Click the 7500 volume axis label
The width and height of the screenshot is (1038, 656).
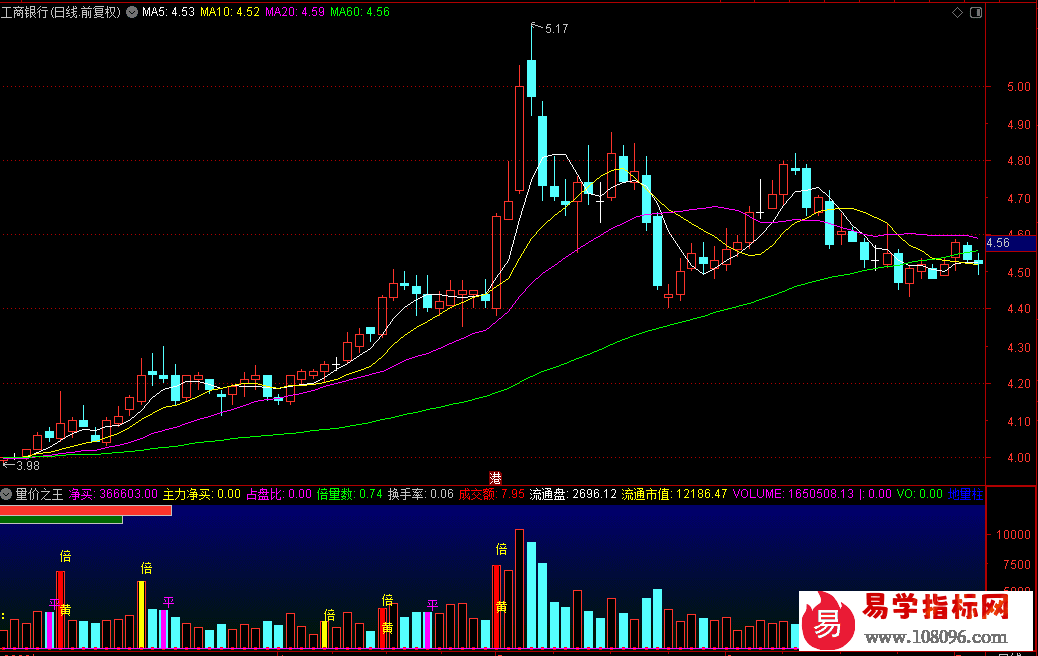(x=1016, y=565)
